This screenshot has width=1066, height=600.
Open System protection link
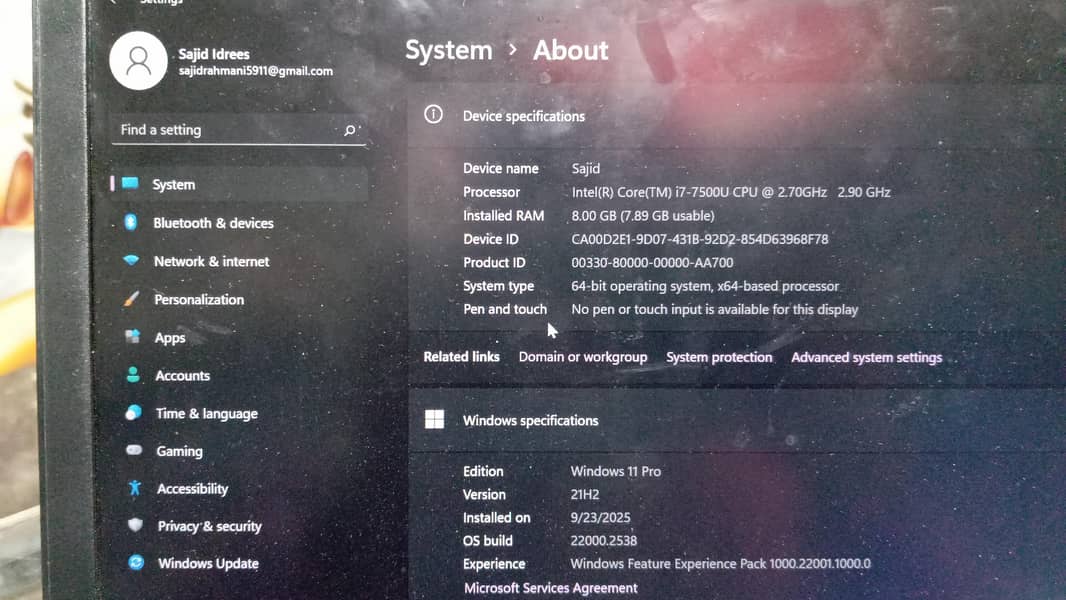[x=719, y=357]
